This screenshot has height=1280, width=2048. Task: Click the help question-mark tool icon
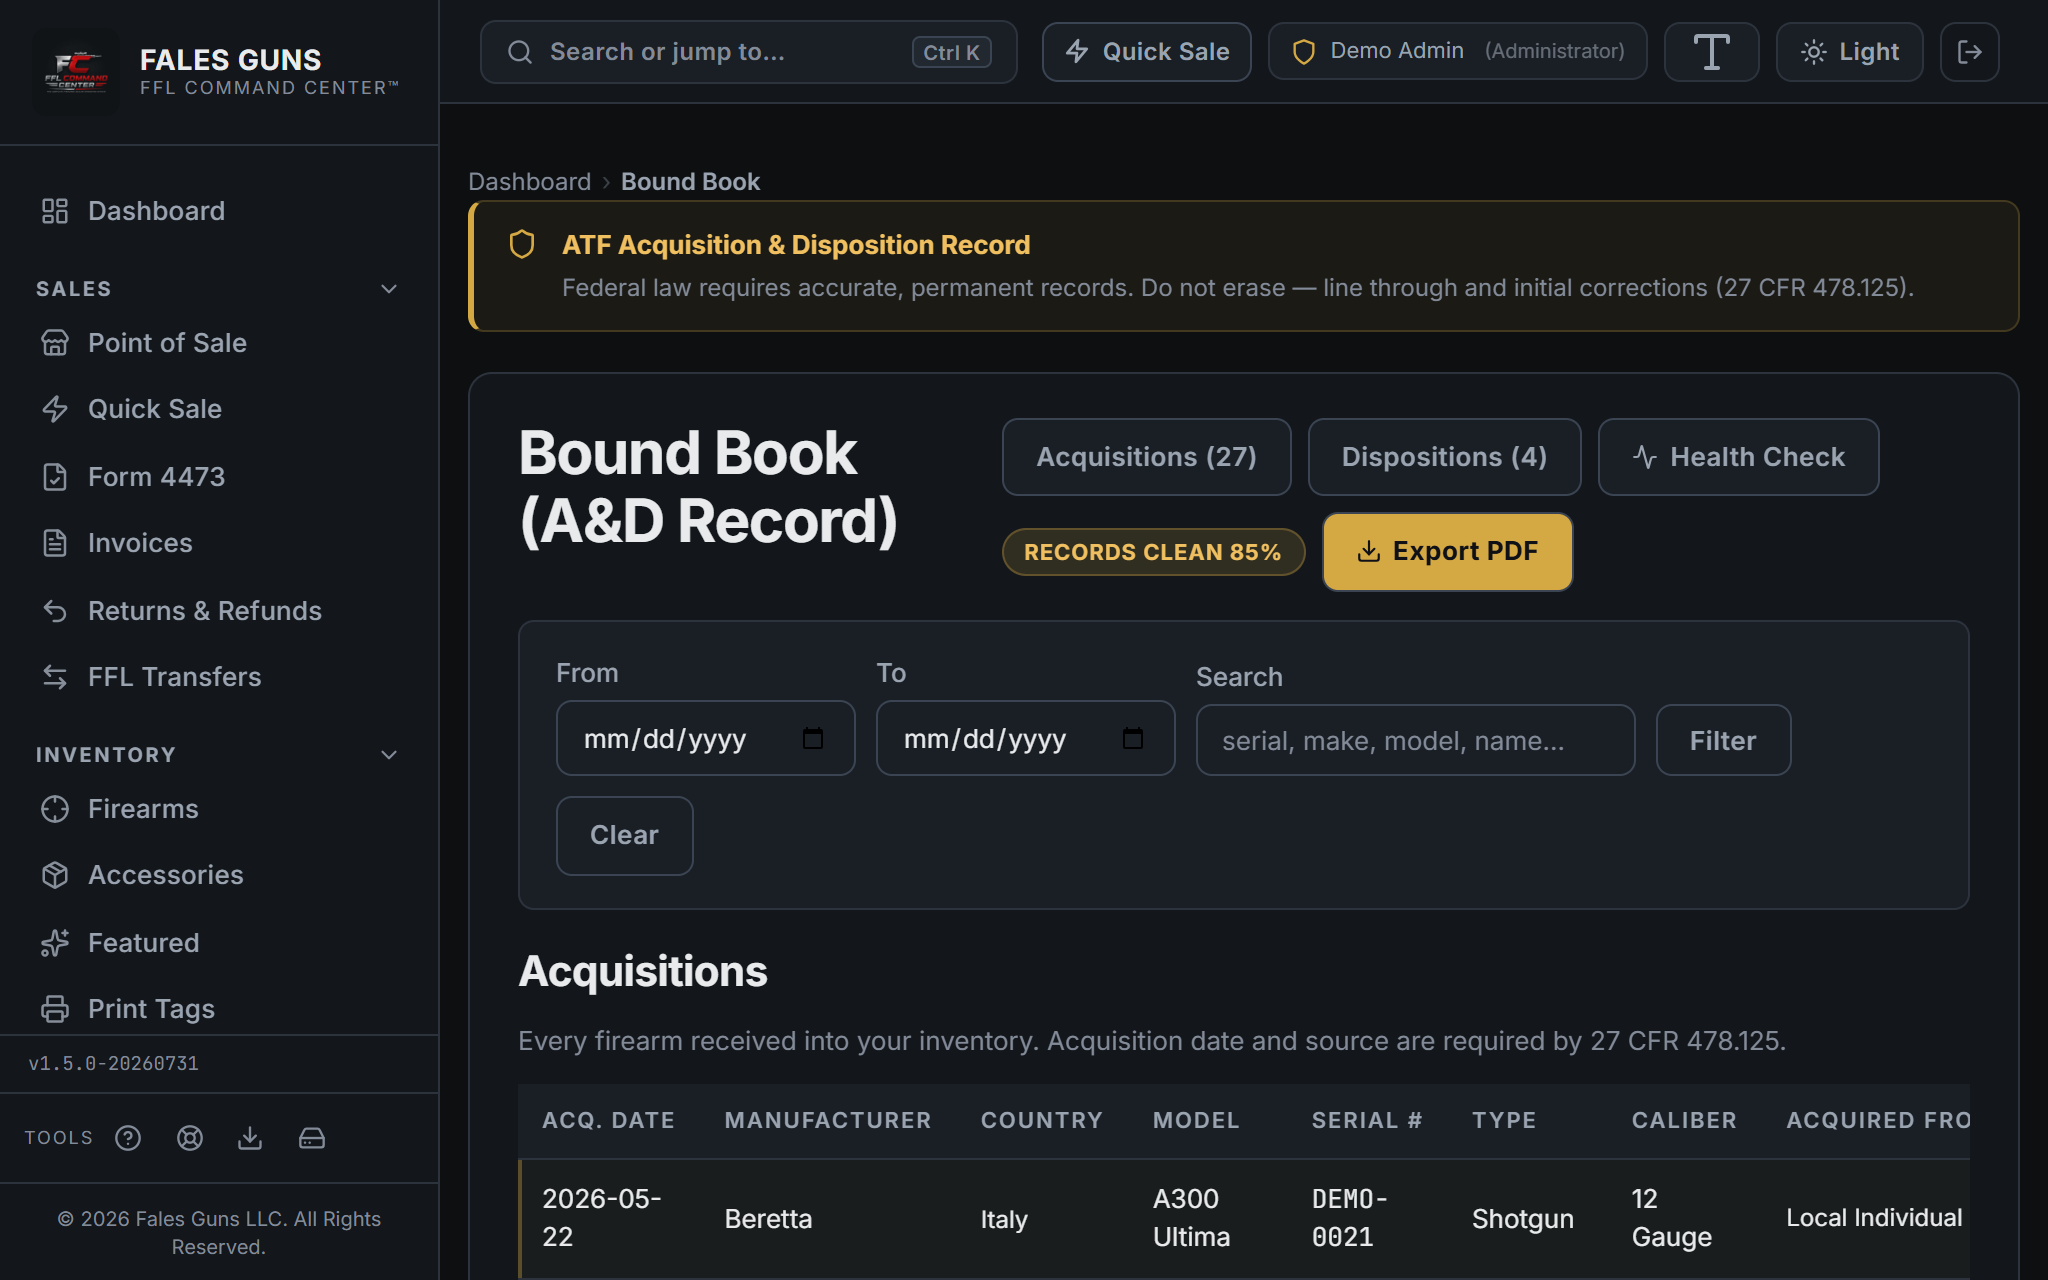(x=128, y=1138)
